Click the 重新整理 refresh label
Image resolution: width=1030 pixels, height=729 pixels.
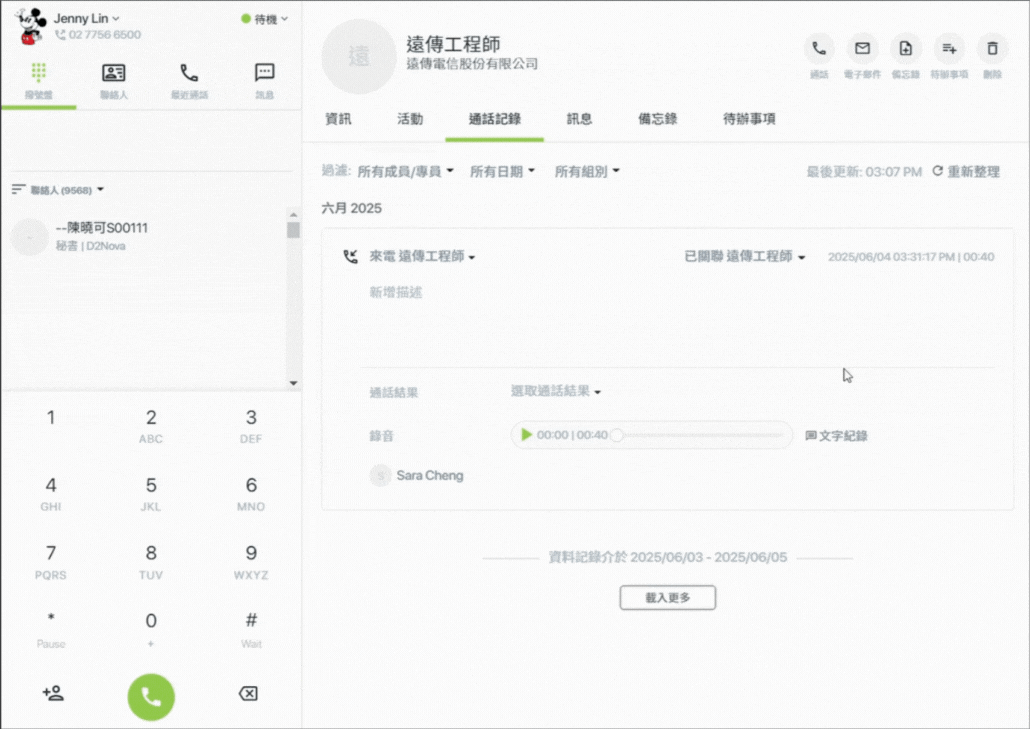tap(974, 171)
